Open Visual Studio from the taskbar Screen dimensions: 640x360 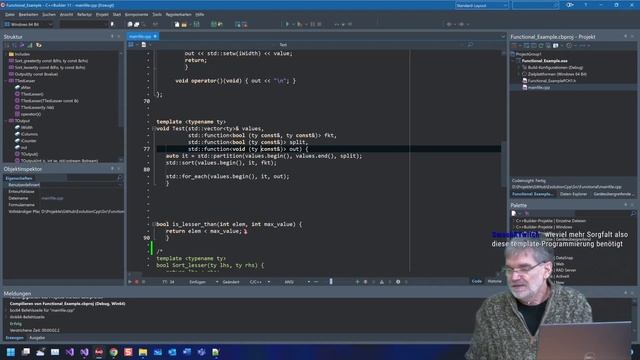[70, 352]
